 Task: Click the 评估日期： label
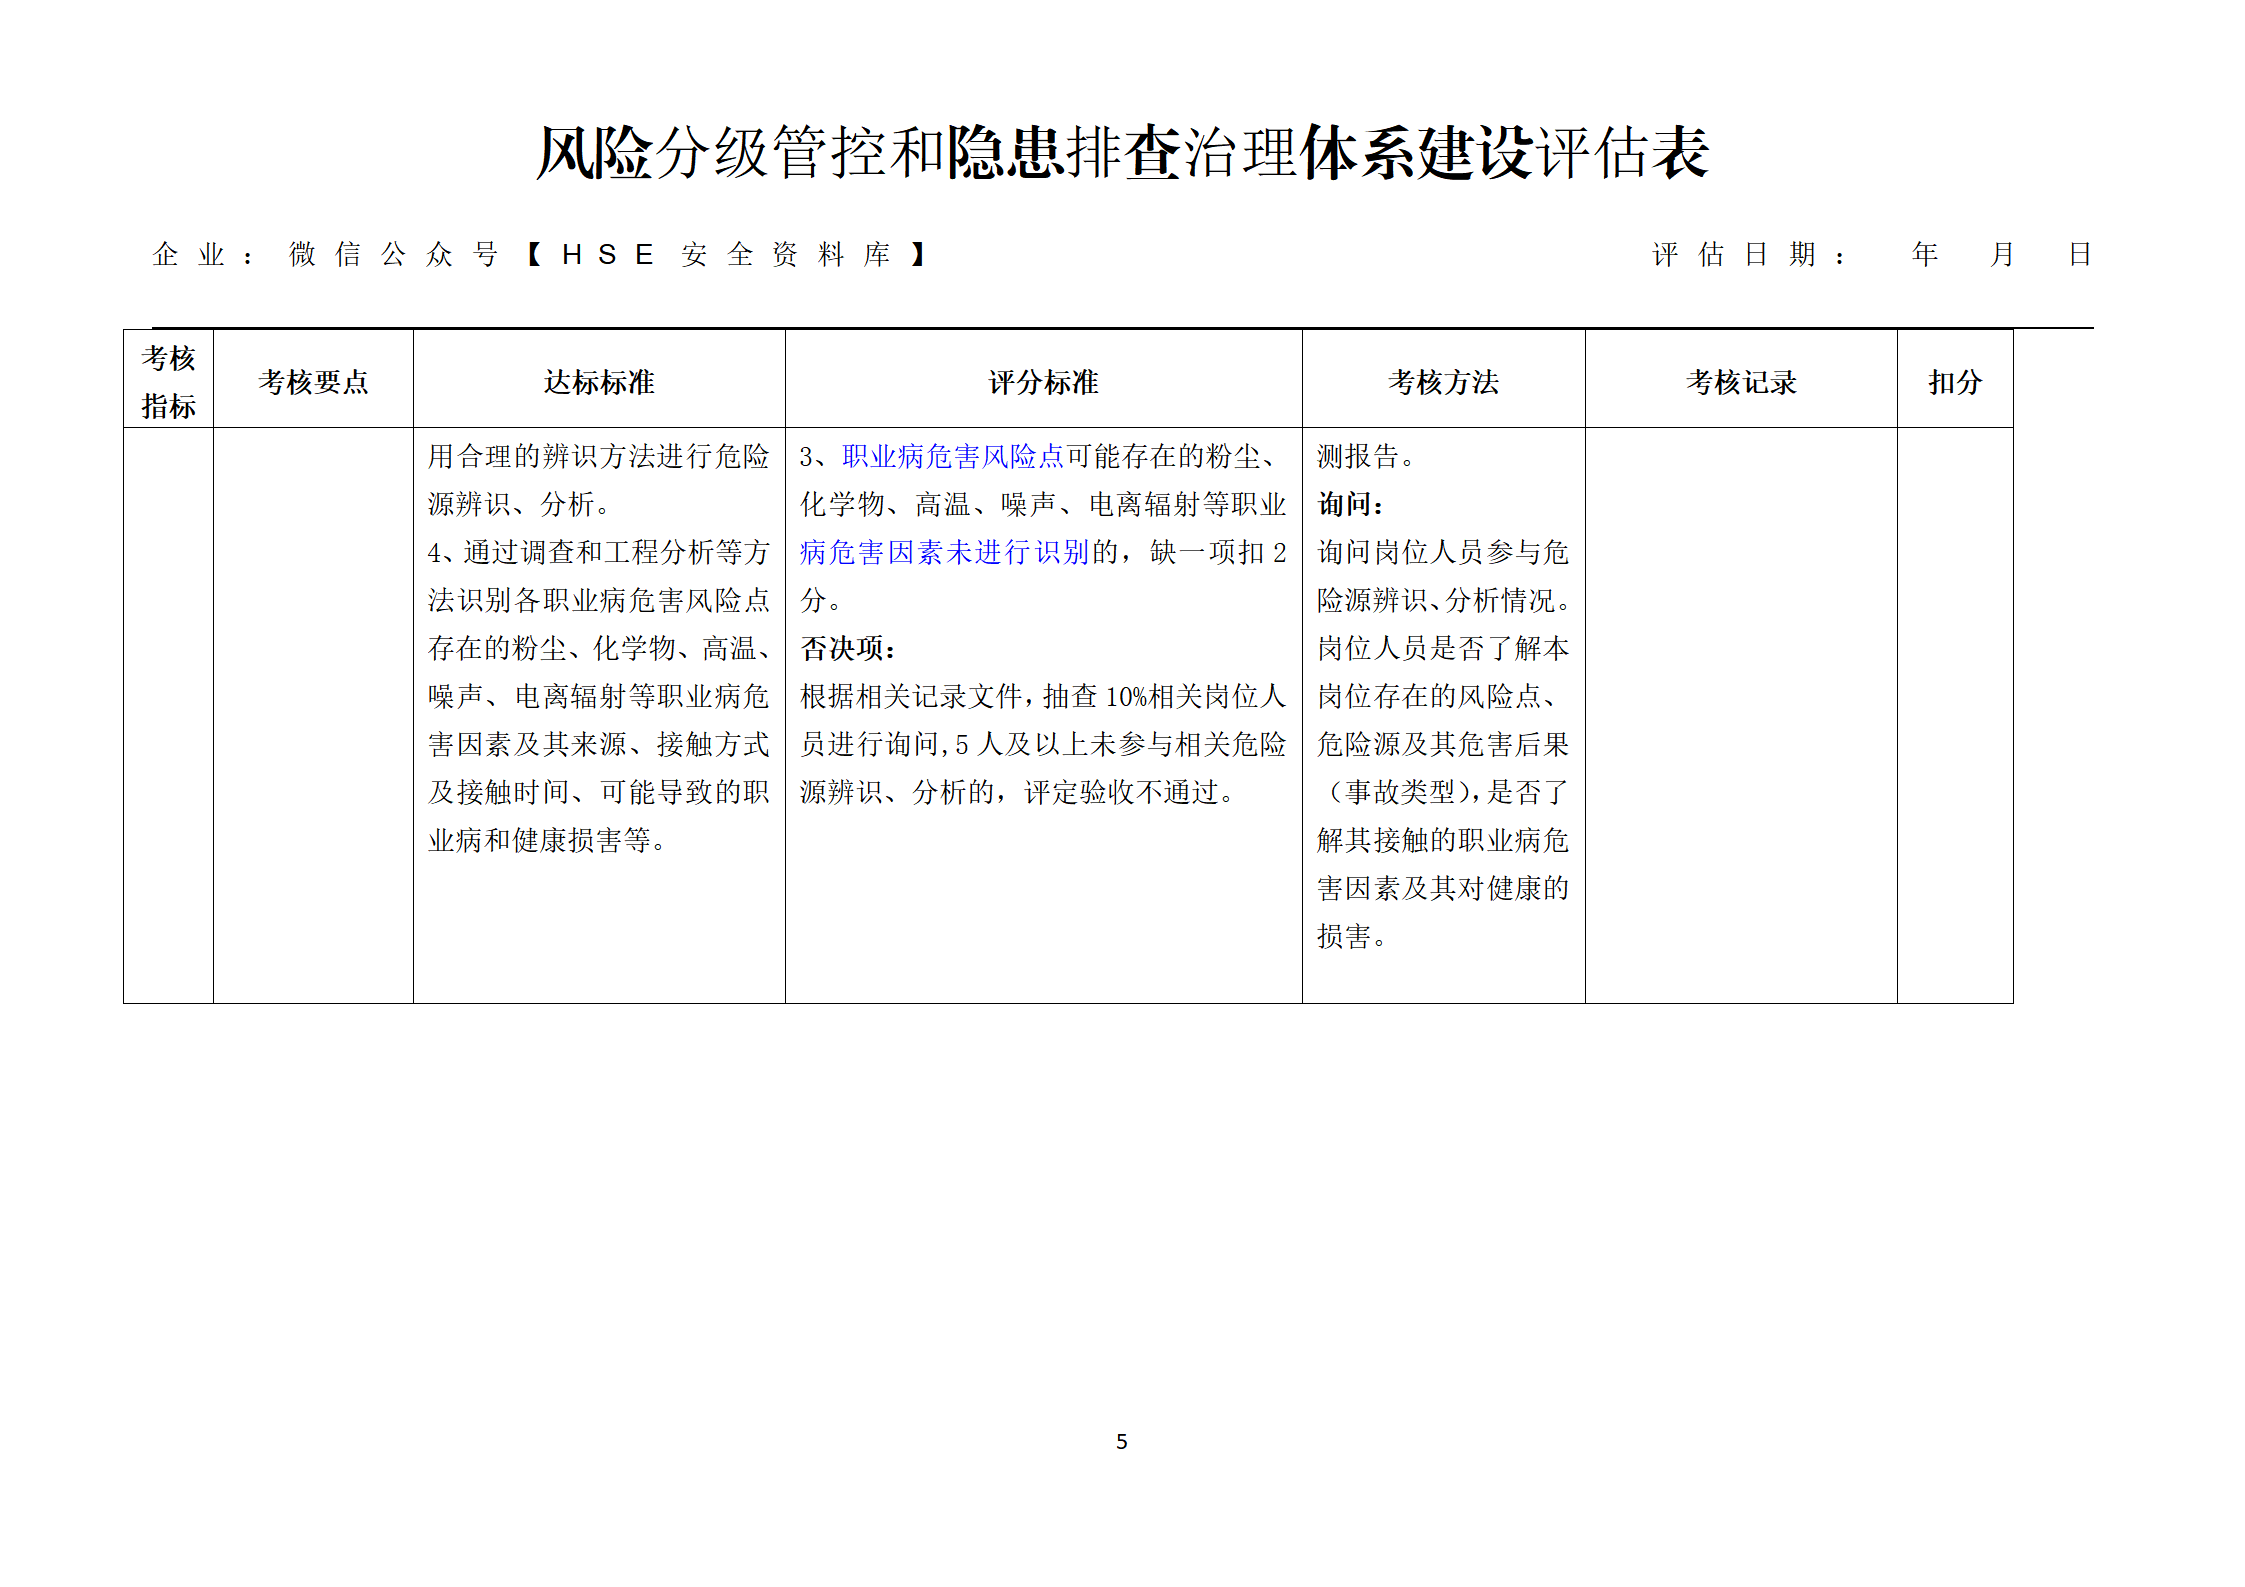tap(1748, 255)
